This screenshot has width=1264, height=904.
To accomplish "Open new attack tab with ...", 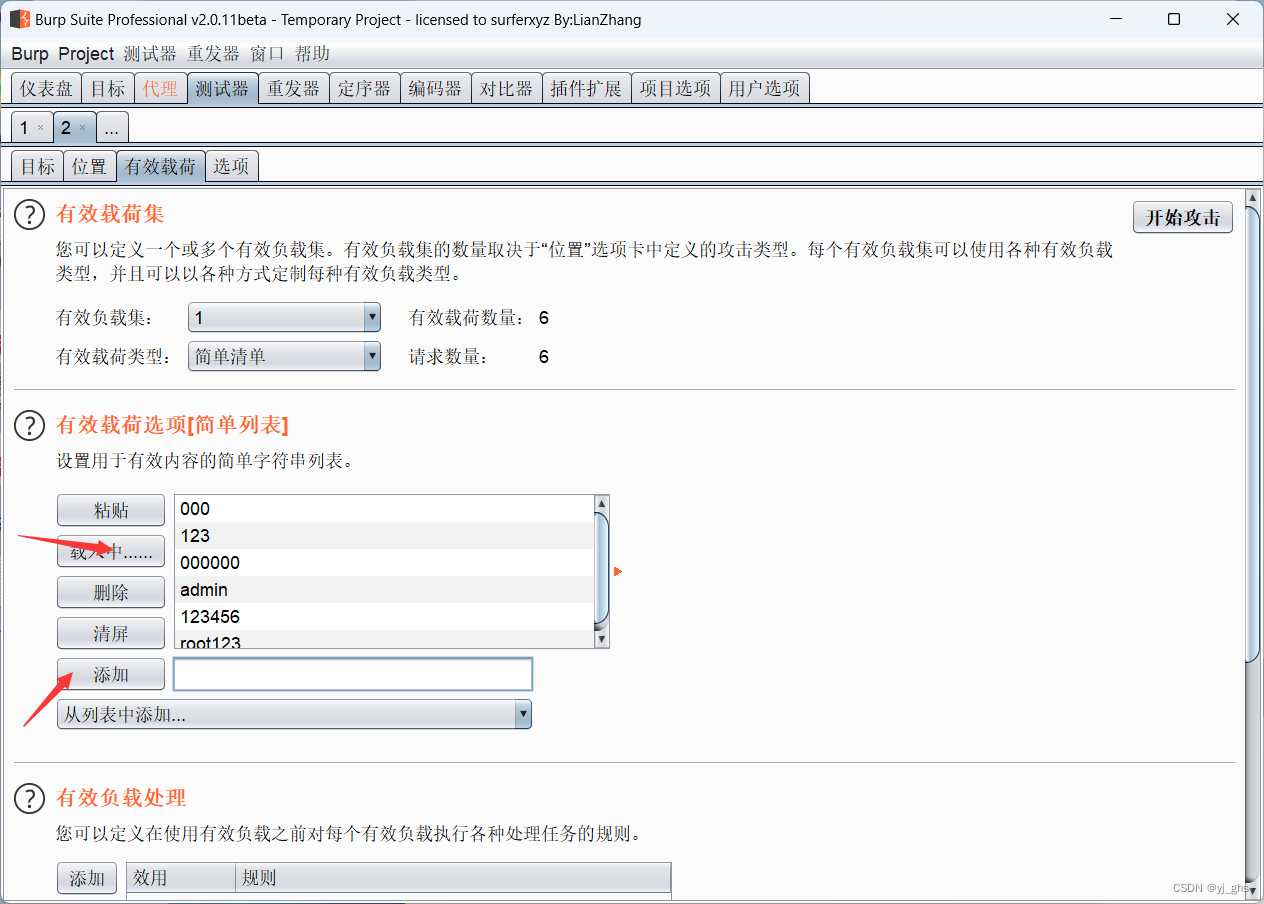I will tap(112, 128).
